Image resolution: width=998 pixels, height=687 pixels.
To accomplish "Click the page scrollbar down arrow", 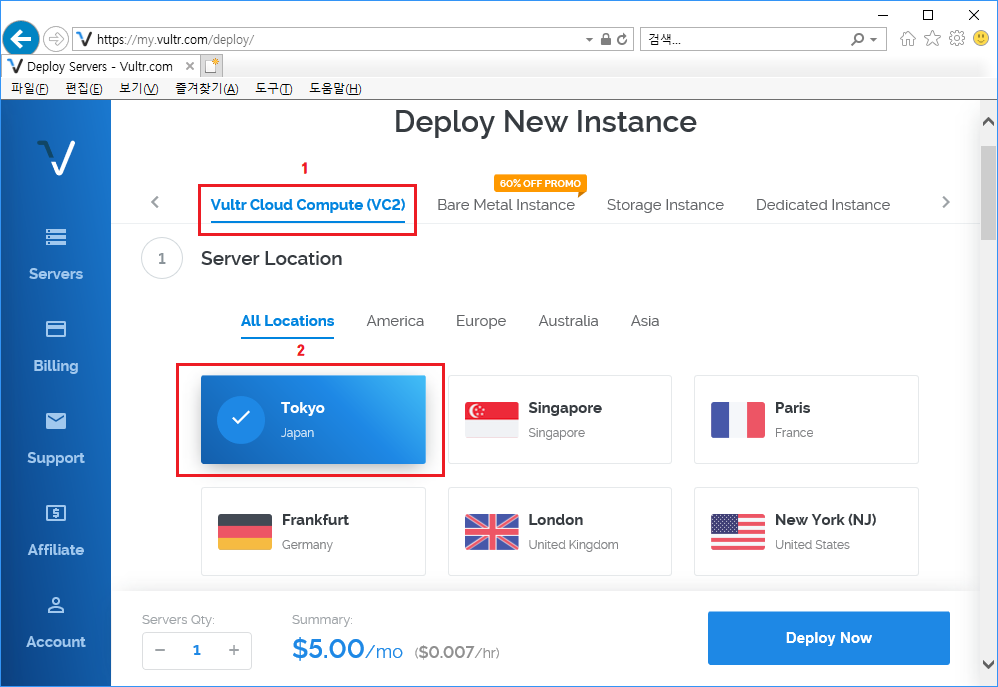I will tap(988, 664).
